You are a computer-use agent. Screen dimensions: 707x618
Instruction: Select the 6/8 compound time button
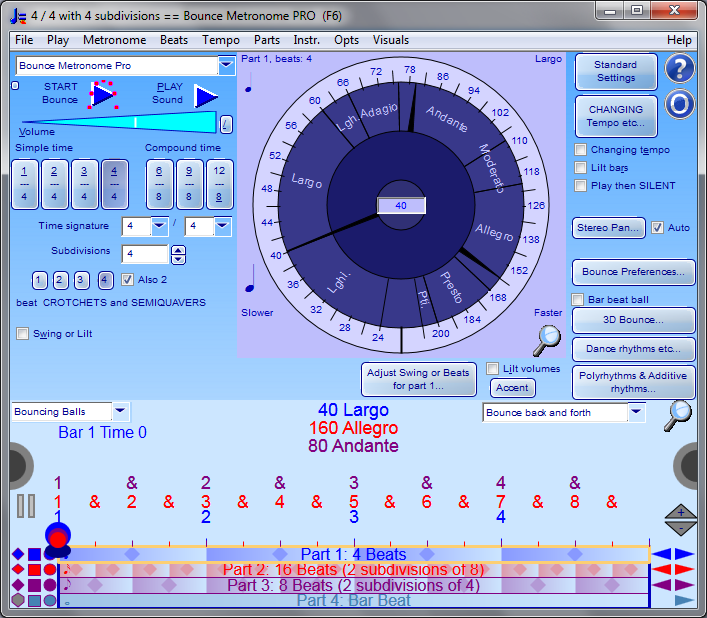159,184
